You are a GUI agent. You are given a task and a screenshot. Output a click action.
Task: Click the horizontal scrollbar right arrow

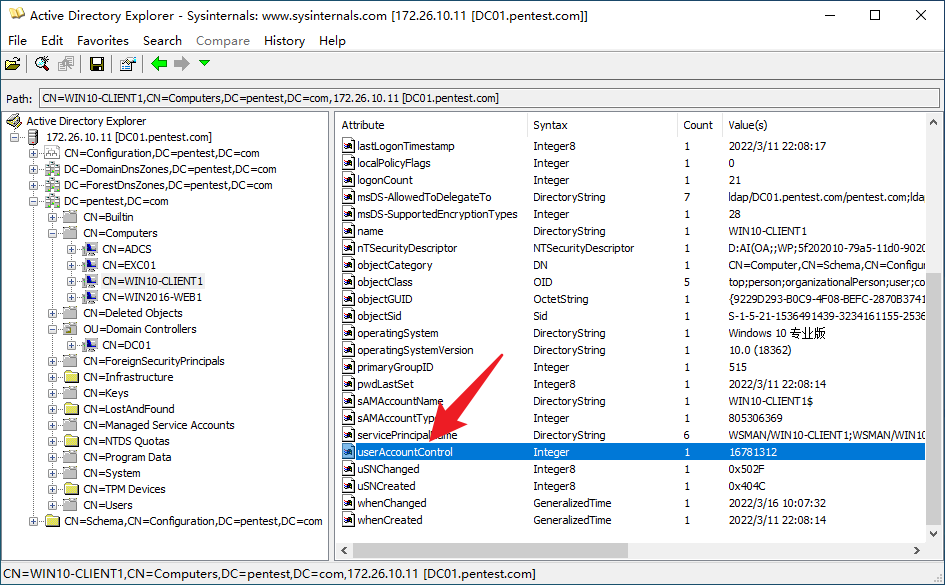(917, 550)
